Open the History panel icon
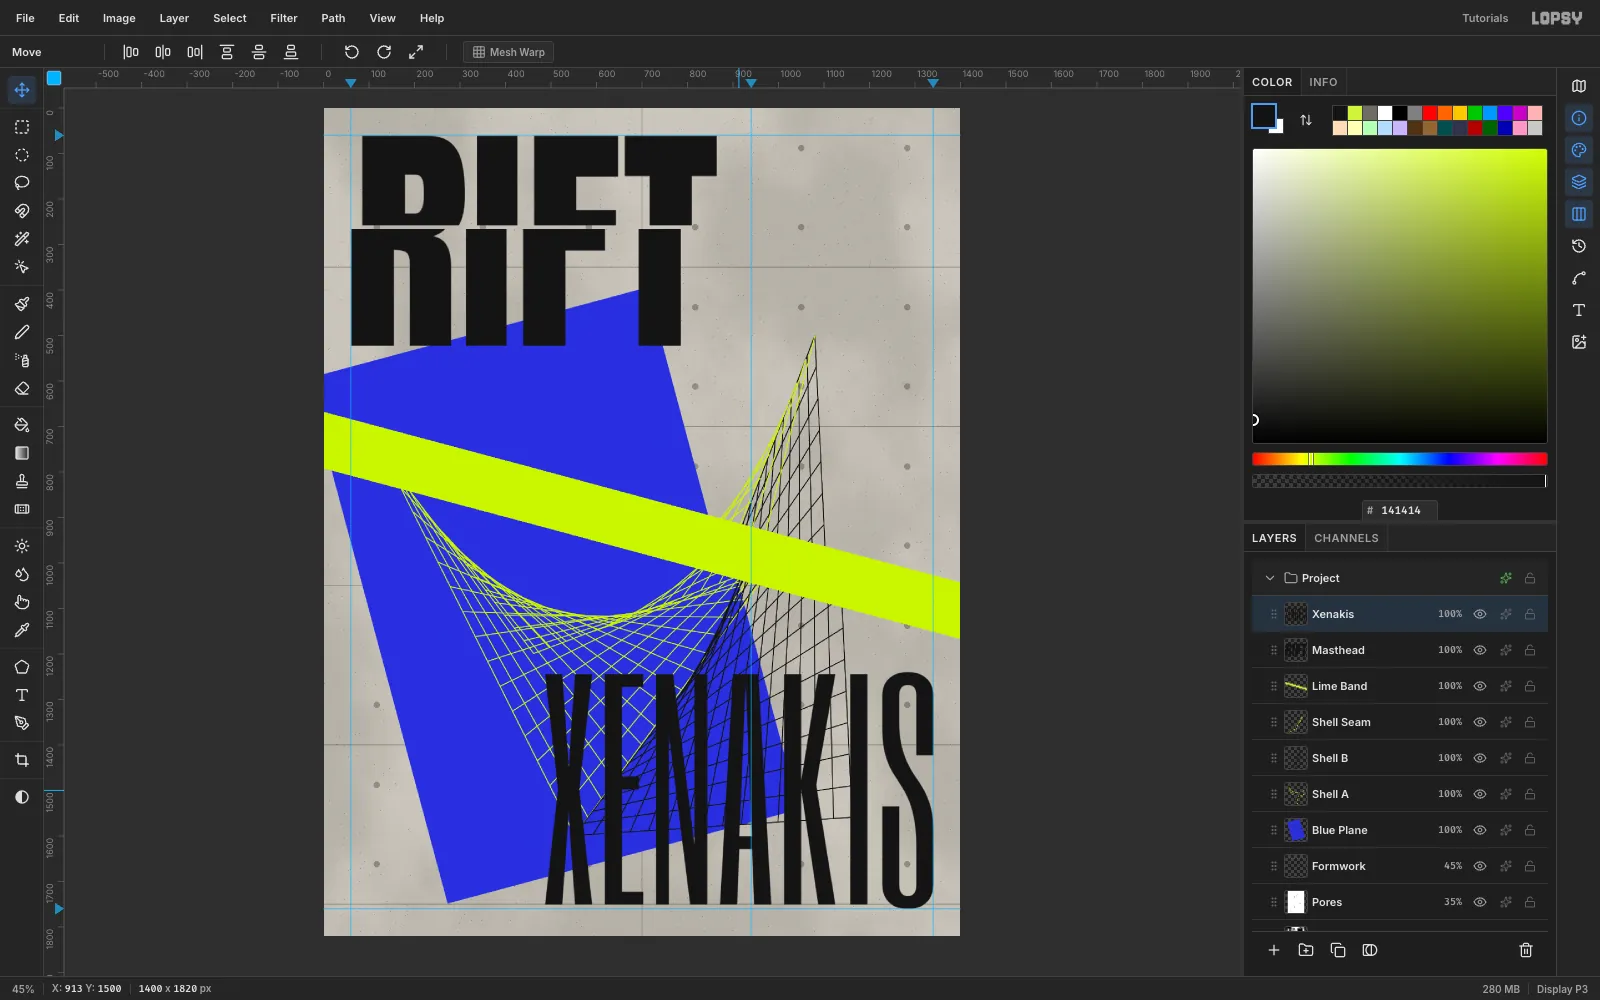The width and height of the screenshot is (1600, 1000). click(x=1579, y=246)
